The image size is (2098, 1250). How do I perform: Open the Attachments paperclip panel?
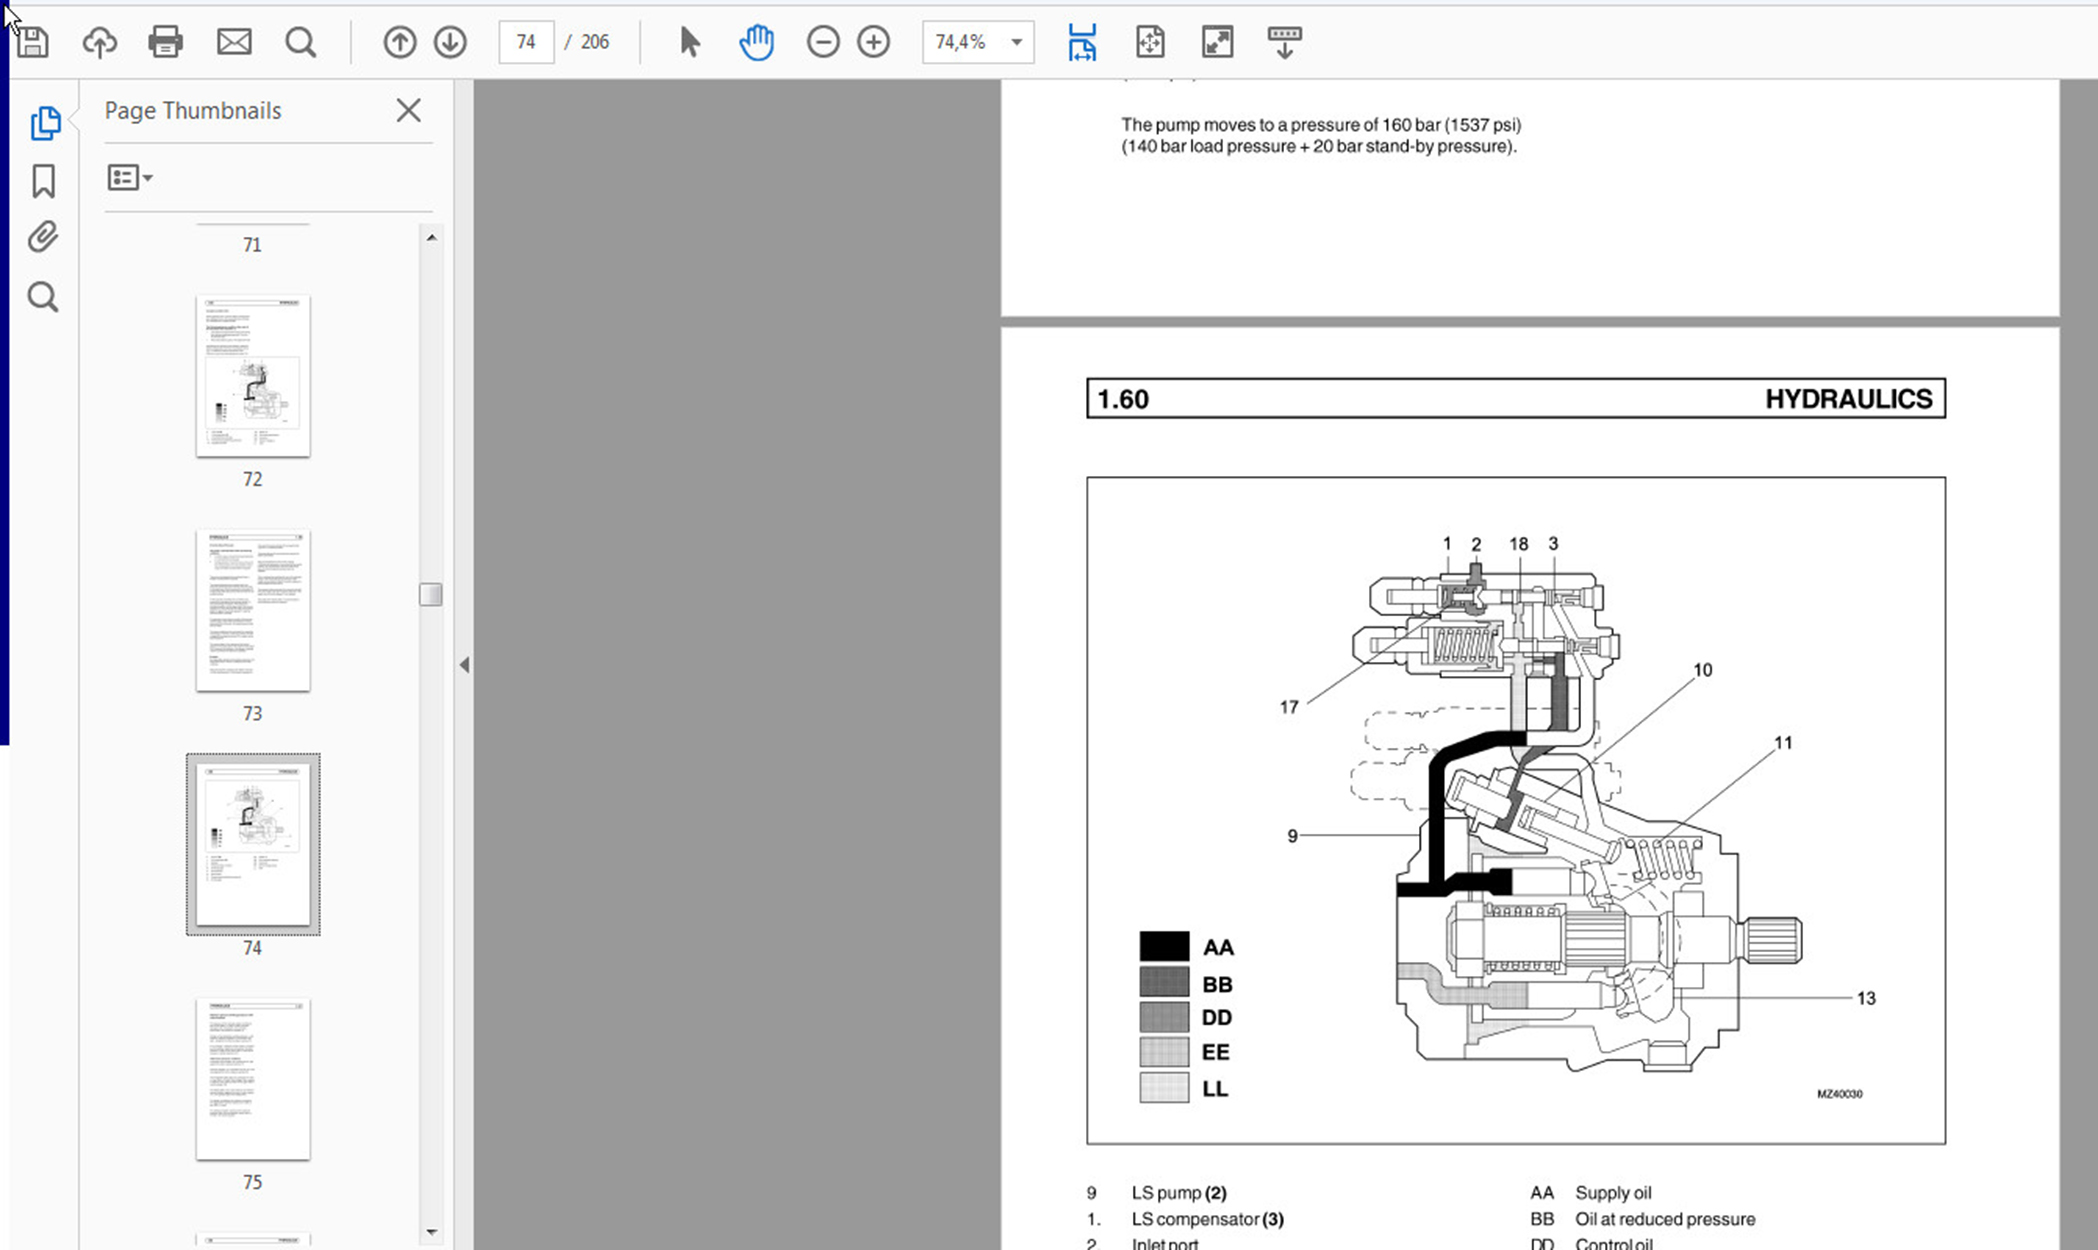pos(43,237)
